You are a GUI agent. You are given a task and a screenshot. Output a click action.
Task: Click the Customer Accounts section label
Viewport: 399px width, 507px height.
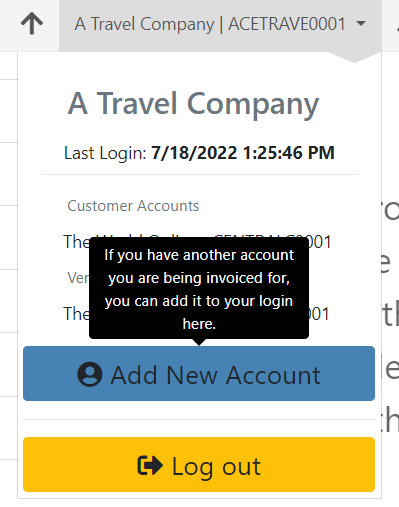pos(133,206)
